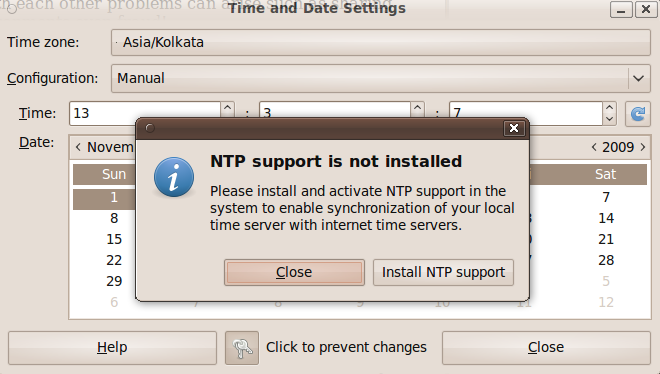This screenshot has height=374, width=660.
Task: Go to previous month arrow beside November
Action: [78, 147]
